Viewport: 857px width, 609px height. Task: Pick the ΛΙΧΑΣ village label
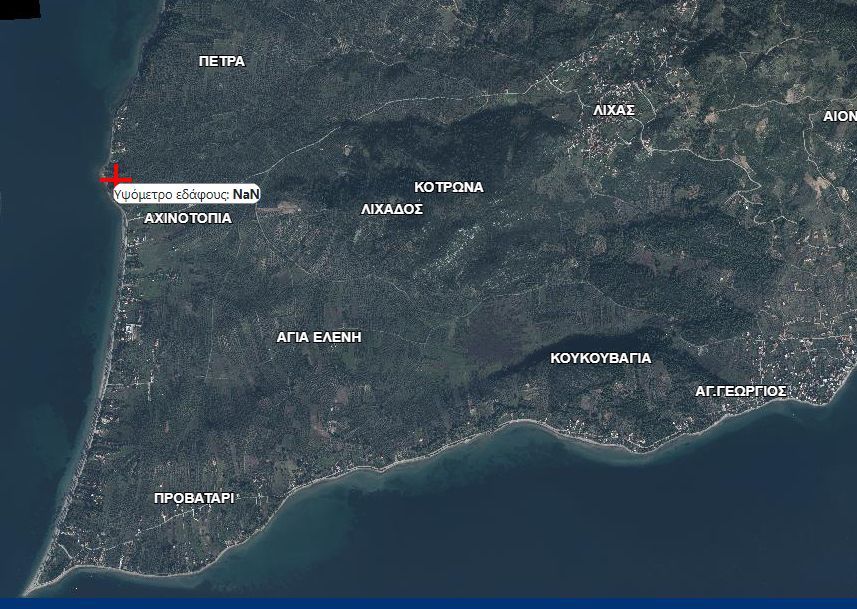613,110
